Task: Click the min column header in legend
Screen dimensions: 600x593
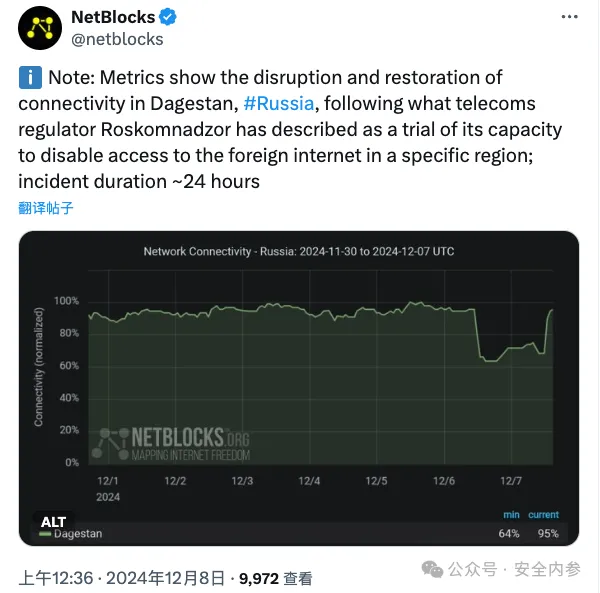Action: coord(511,515)
